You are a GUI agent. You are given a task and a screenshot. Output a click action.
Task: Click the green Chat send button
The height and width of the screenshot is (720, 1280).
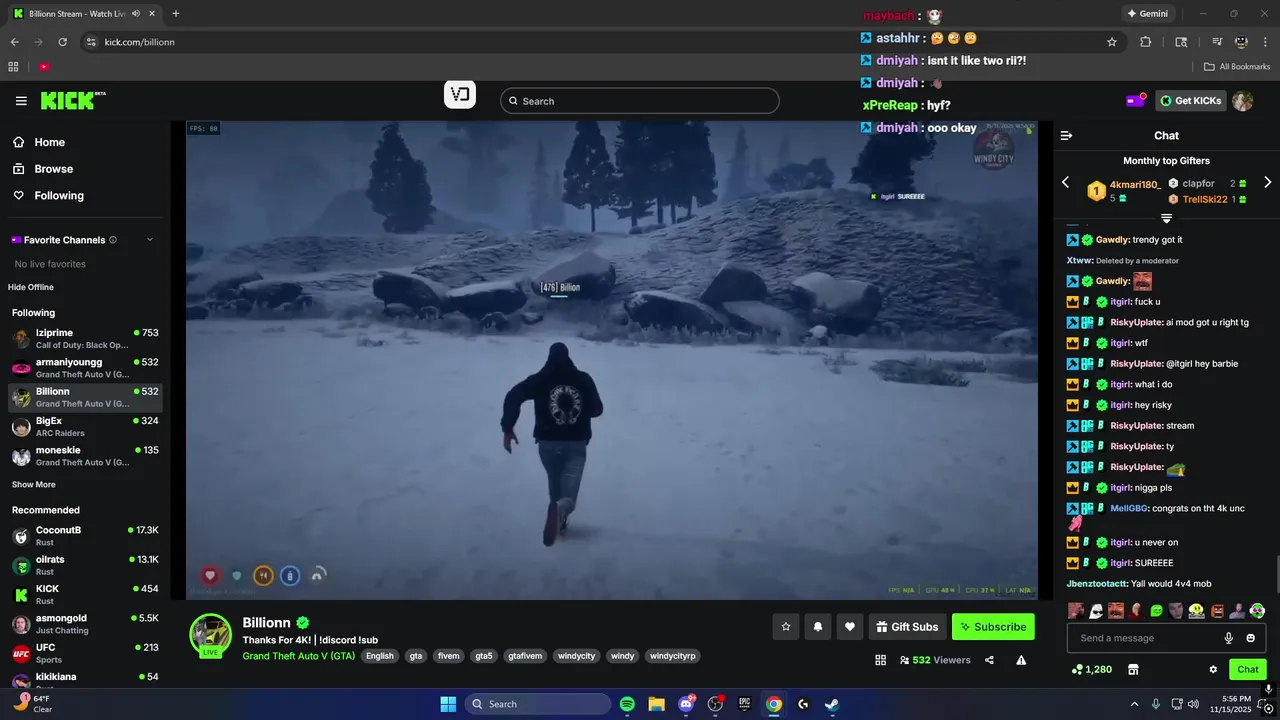1248,669
